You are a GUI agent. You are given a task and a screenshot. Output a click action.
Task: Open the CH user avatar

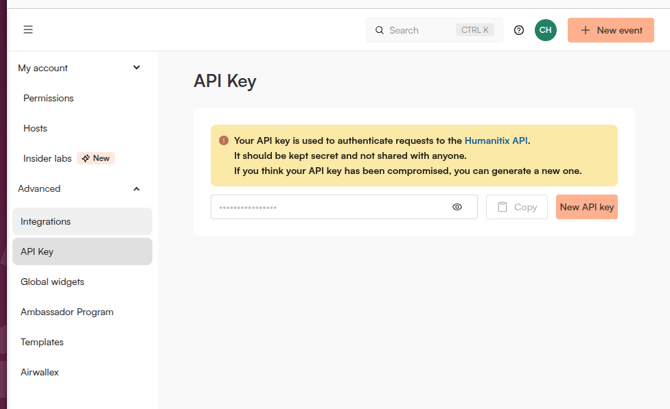point(545,30)
